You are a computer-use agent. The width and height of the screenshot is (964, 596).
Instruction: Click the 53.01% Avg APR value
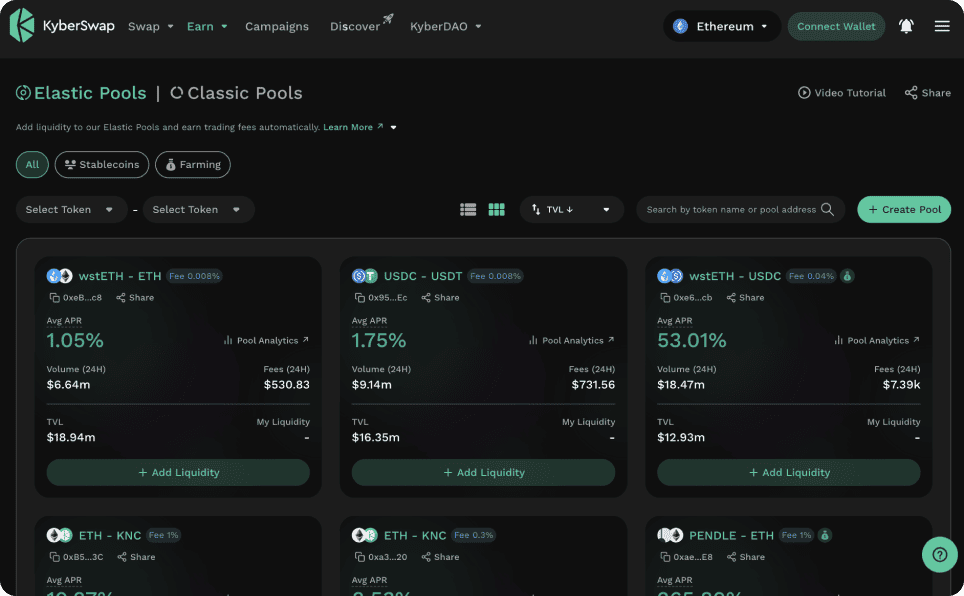(692, 340)
